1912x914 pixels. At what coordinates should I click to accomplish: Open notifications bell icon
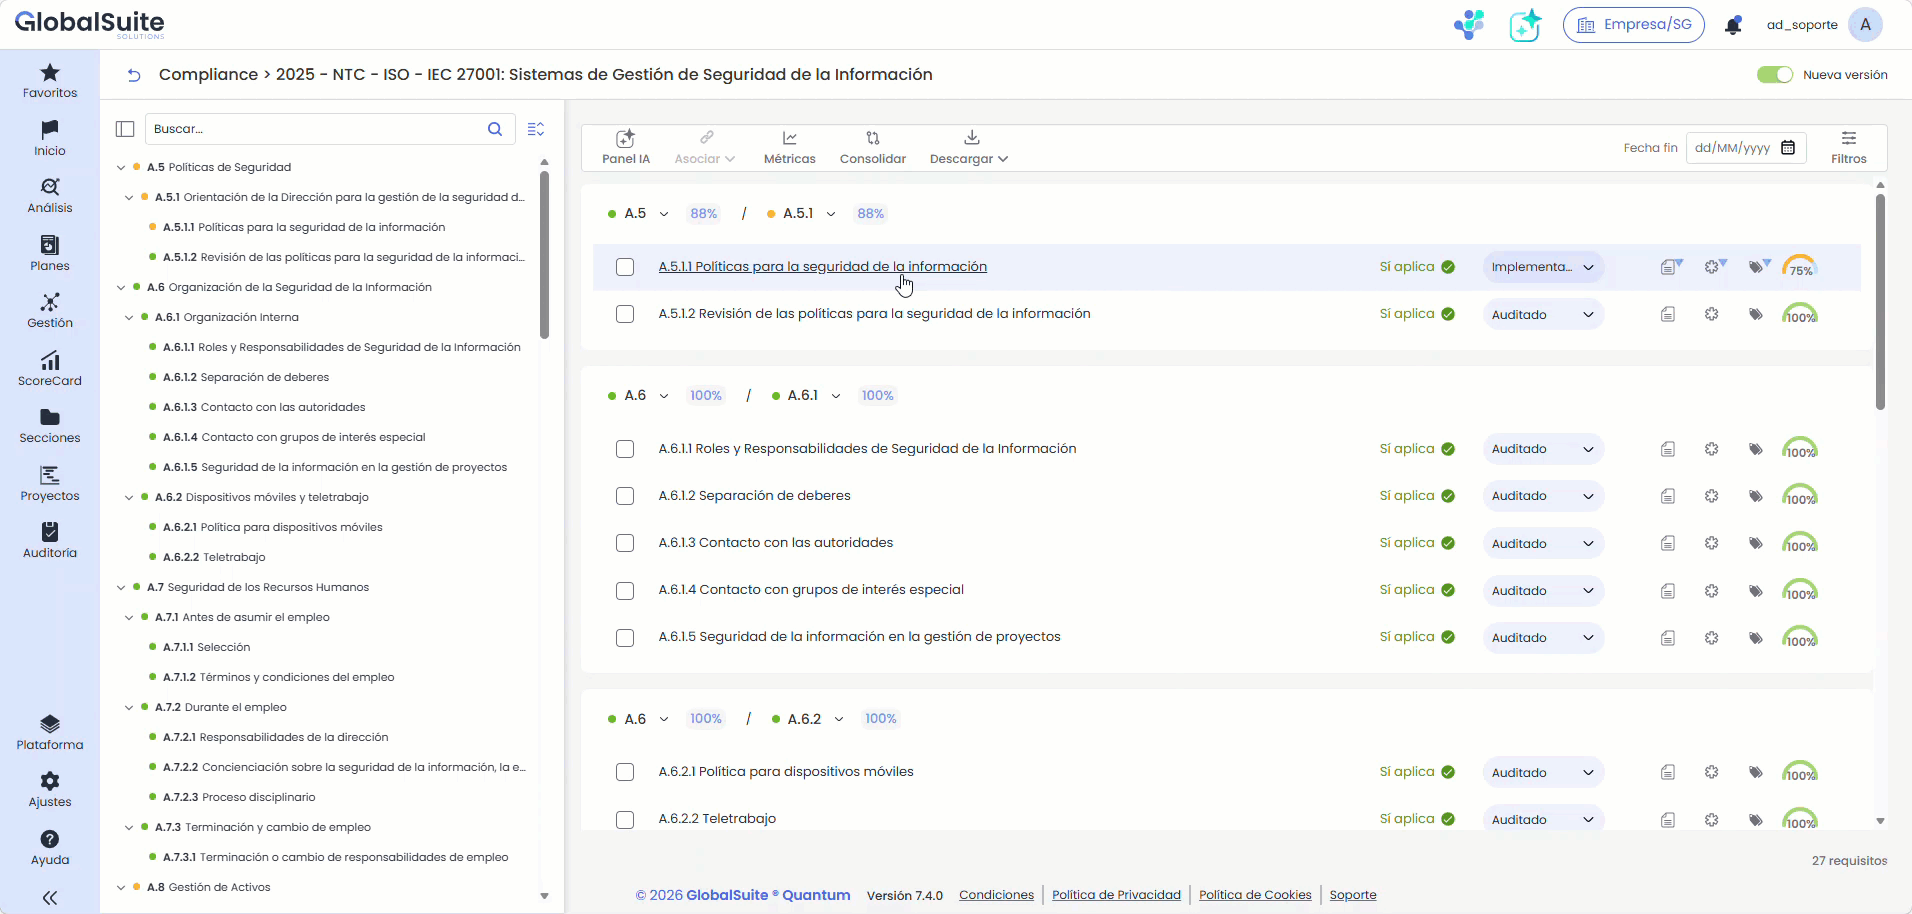[x=1733, y=26]
